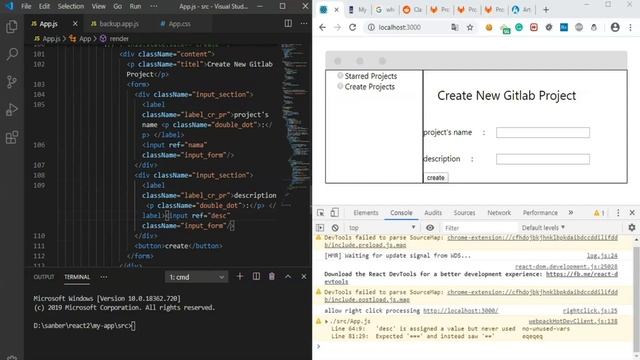Screen dimensions: 640x360
Task: Reload the localhost:3000 page
Action: click(x=352, y=27)
